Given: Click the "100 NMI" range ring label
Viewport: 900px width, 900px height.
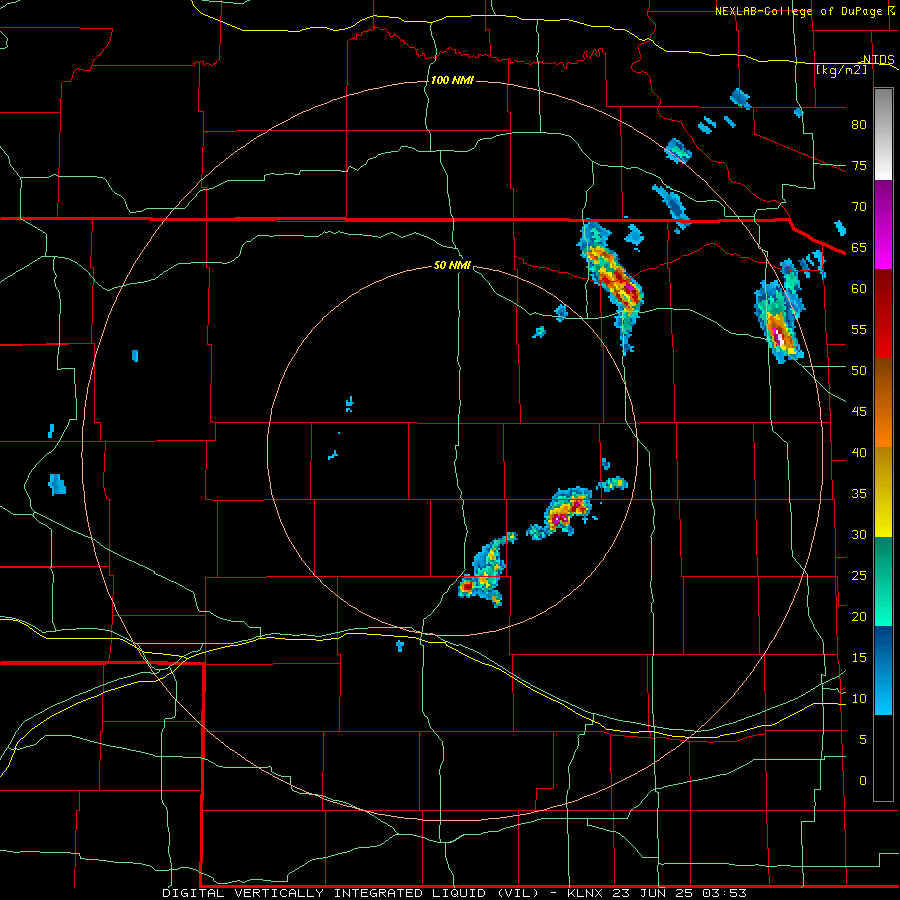Looking at the screenshot, I should (x=452, y=80).
